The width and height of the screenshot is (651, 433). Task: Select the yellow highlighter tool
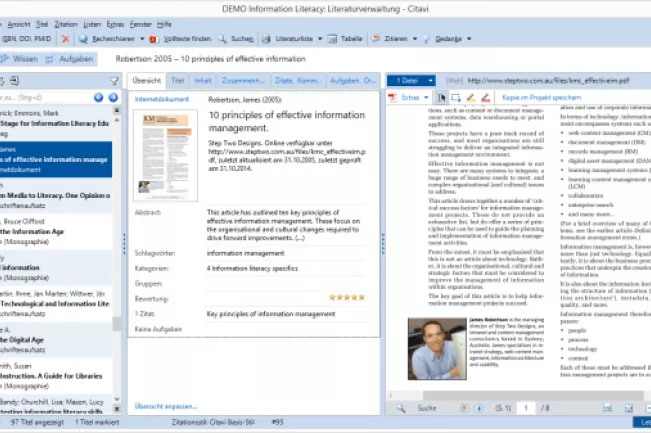[x=470, y=98]
